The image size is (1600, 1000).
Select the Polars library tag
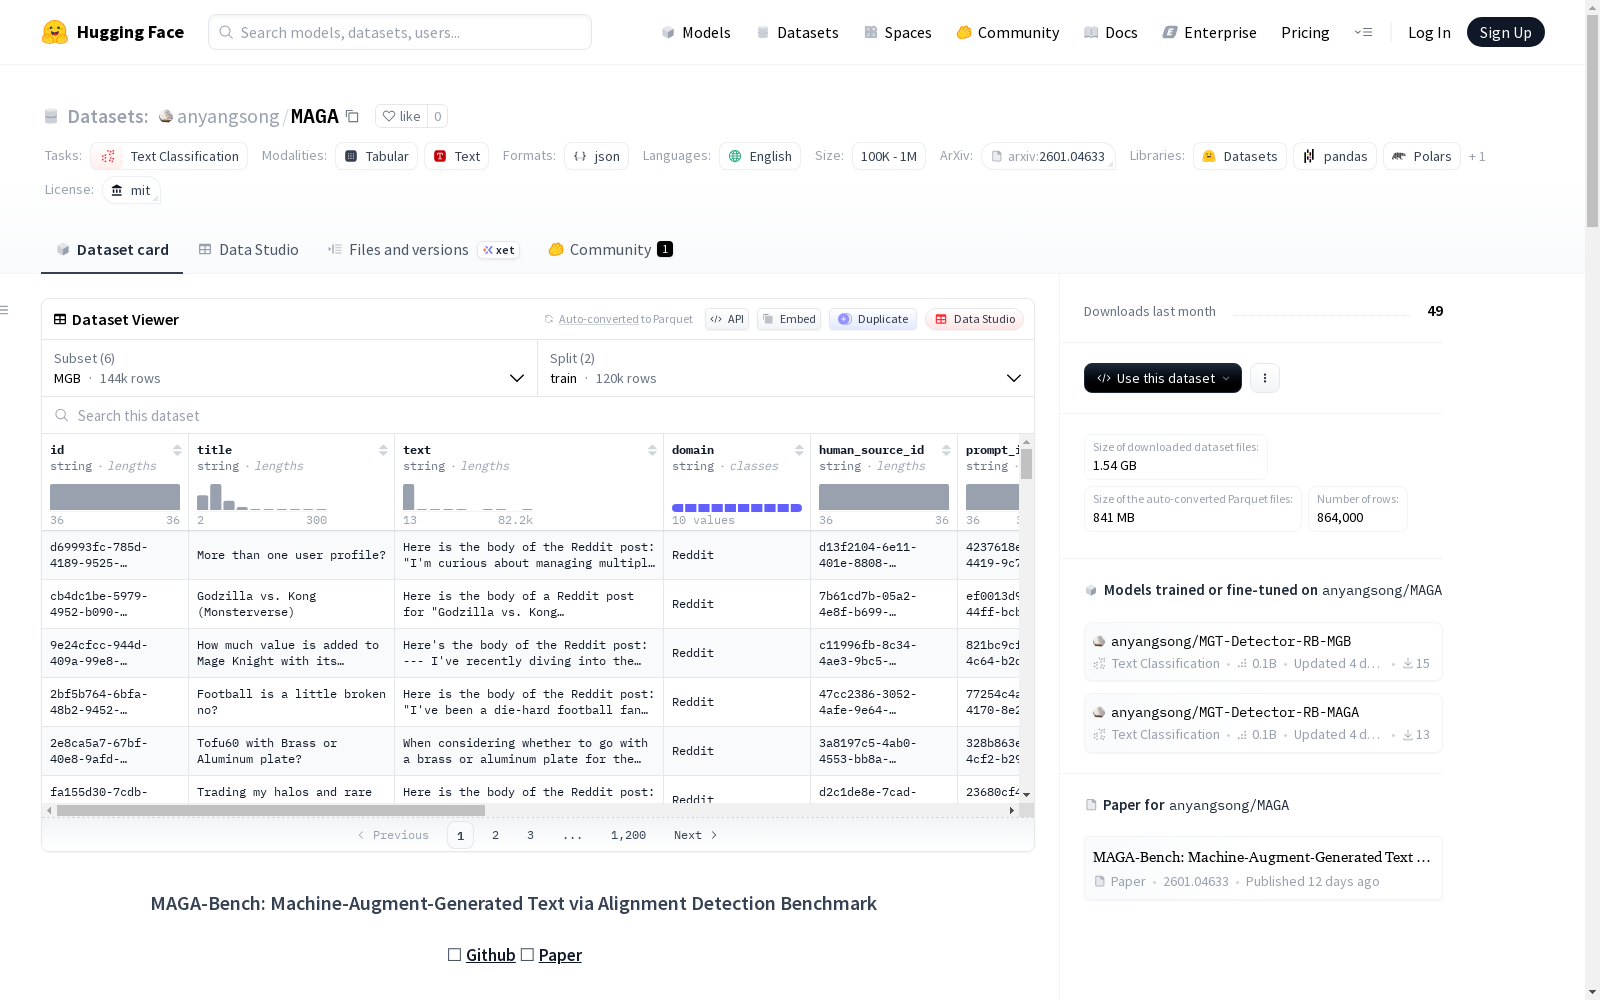(1421, 156)
